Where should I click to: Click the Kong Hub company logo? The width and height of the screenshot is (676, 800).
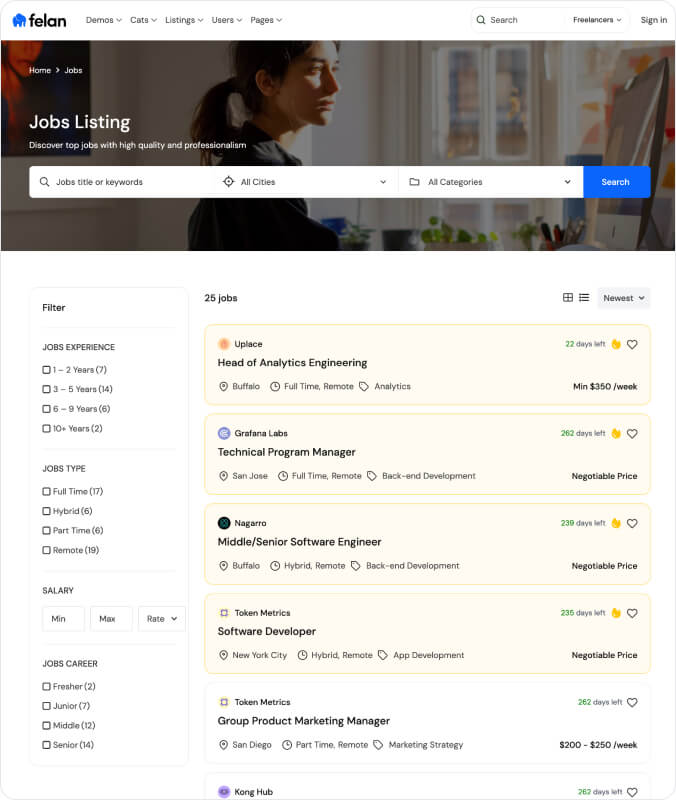pos(223,792)
